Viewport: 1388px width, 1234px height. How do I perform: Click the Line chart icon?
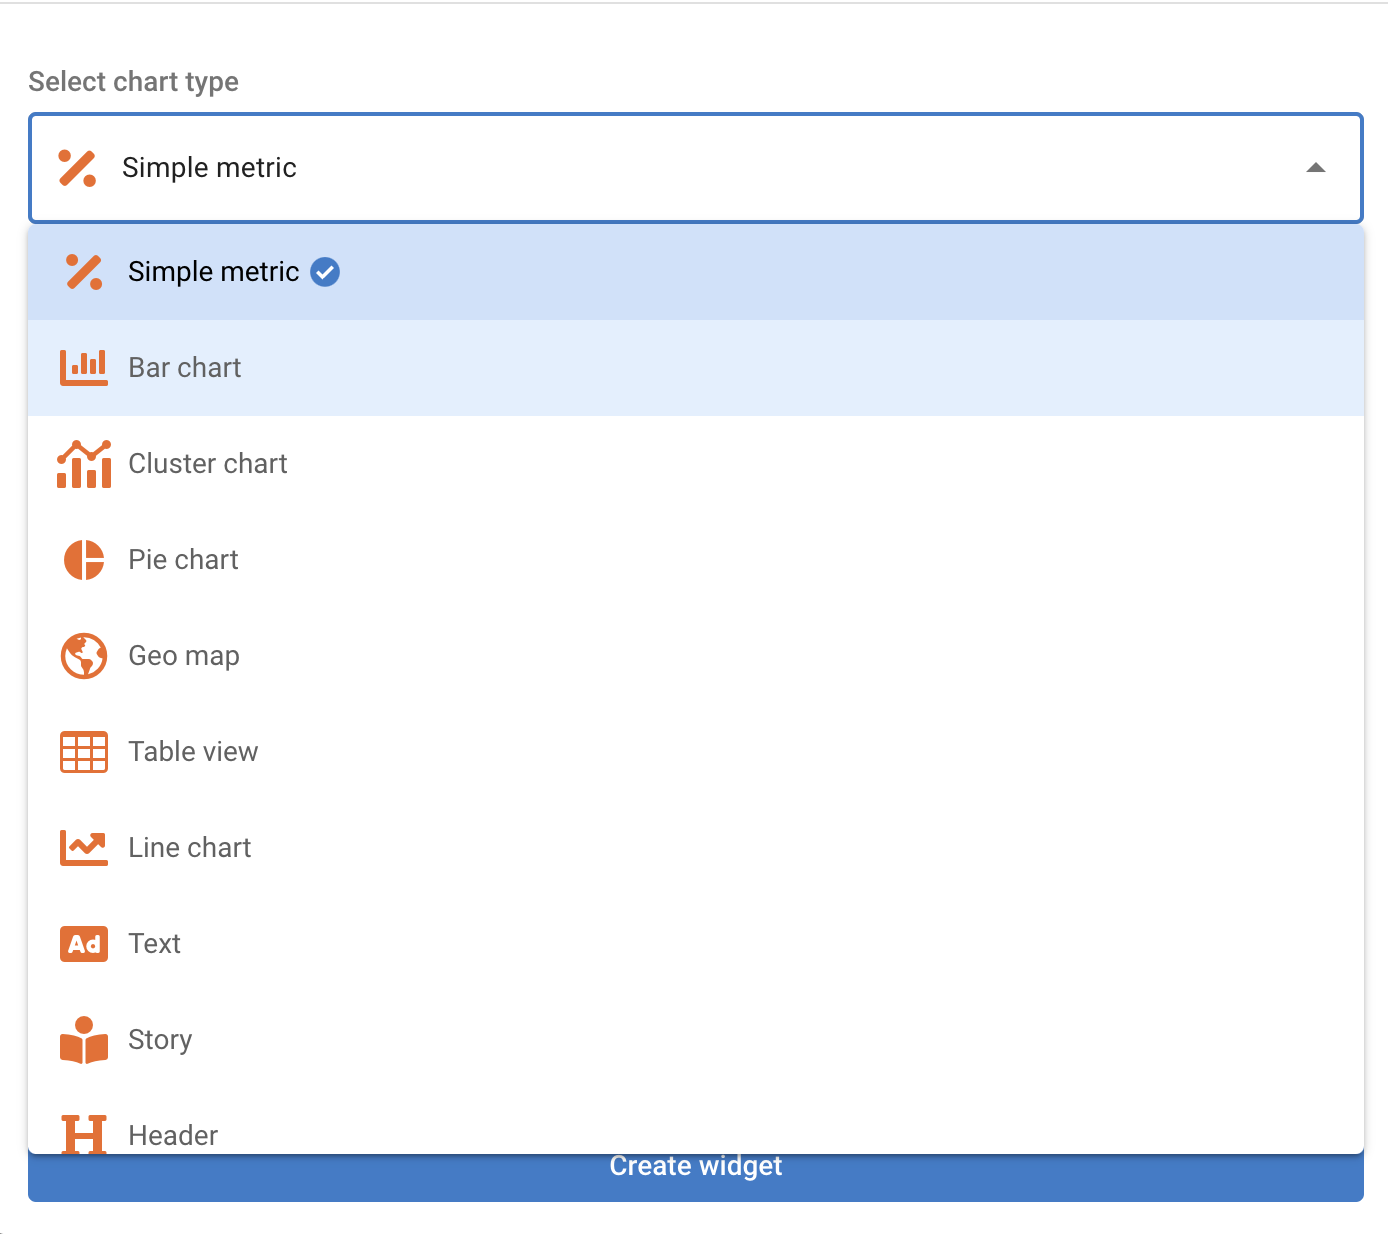[84, 848]
